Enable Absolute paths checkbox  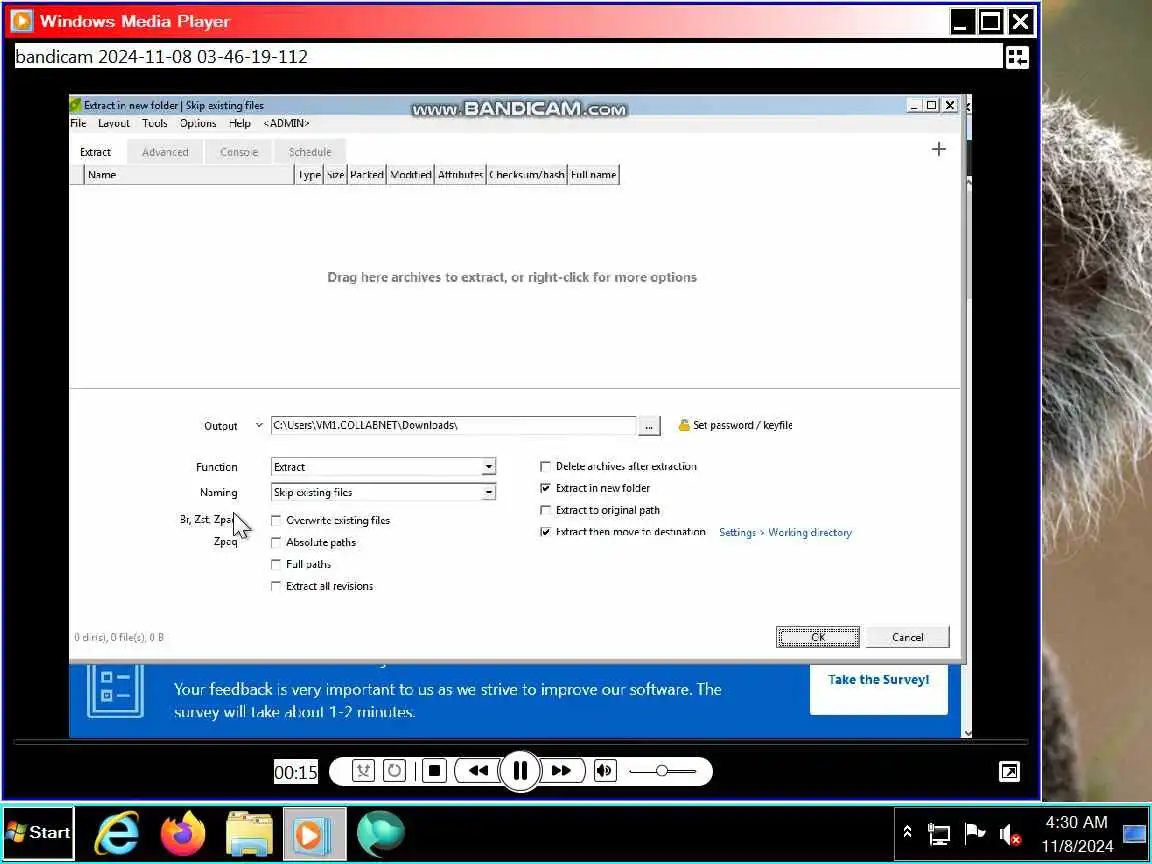point(276,542)
